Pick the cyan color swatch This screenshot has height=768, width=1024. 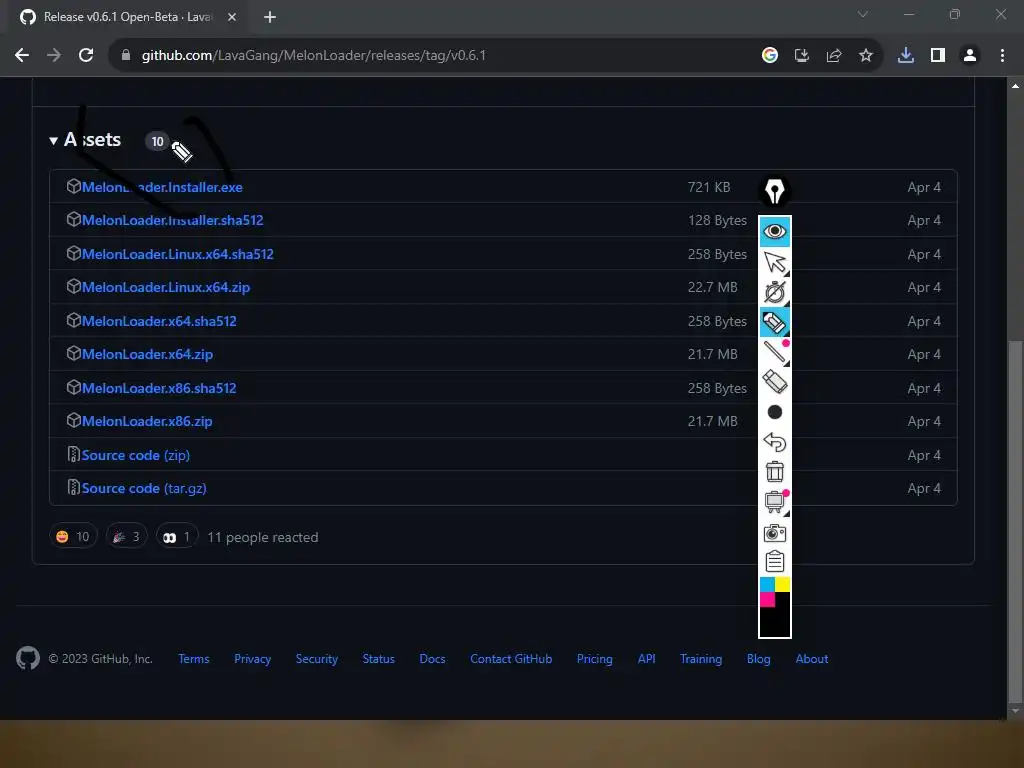(767, 584)
